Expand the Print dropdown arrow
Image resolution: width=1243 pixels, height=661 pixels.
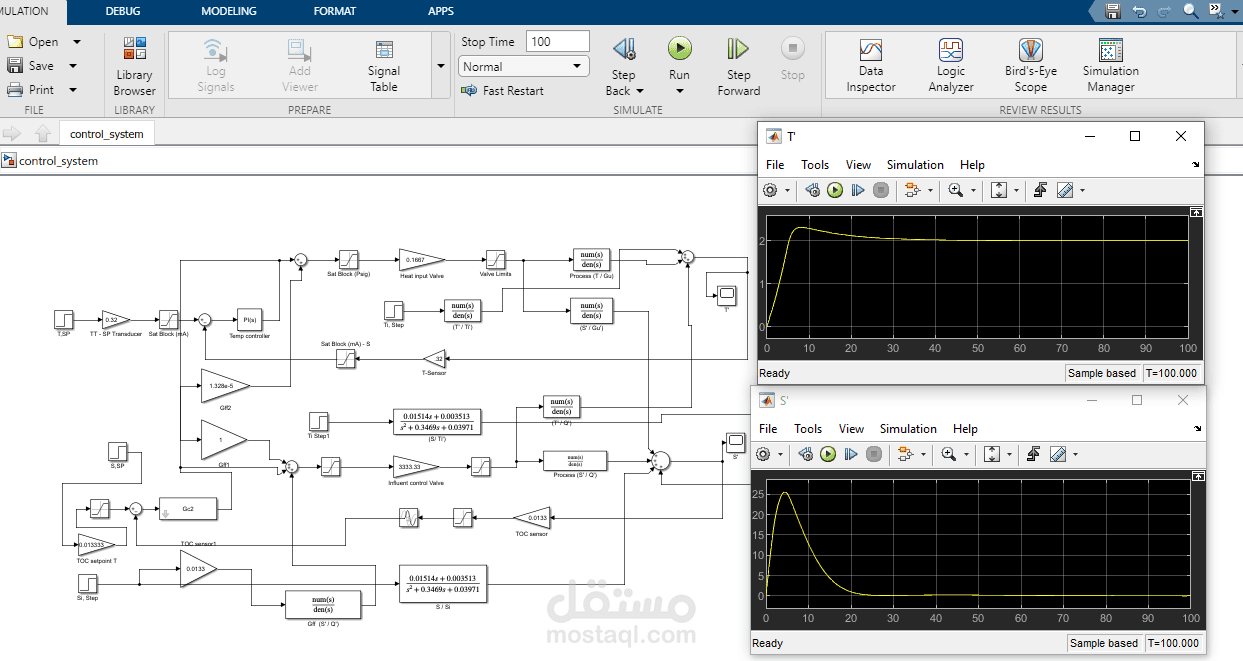tap(72, 90)
